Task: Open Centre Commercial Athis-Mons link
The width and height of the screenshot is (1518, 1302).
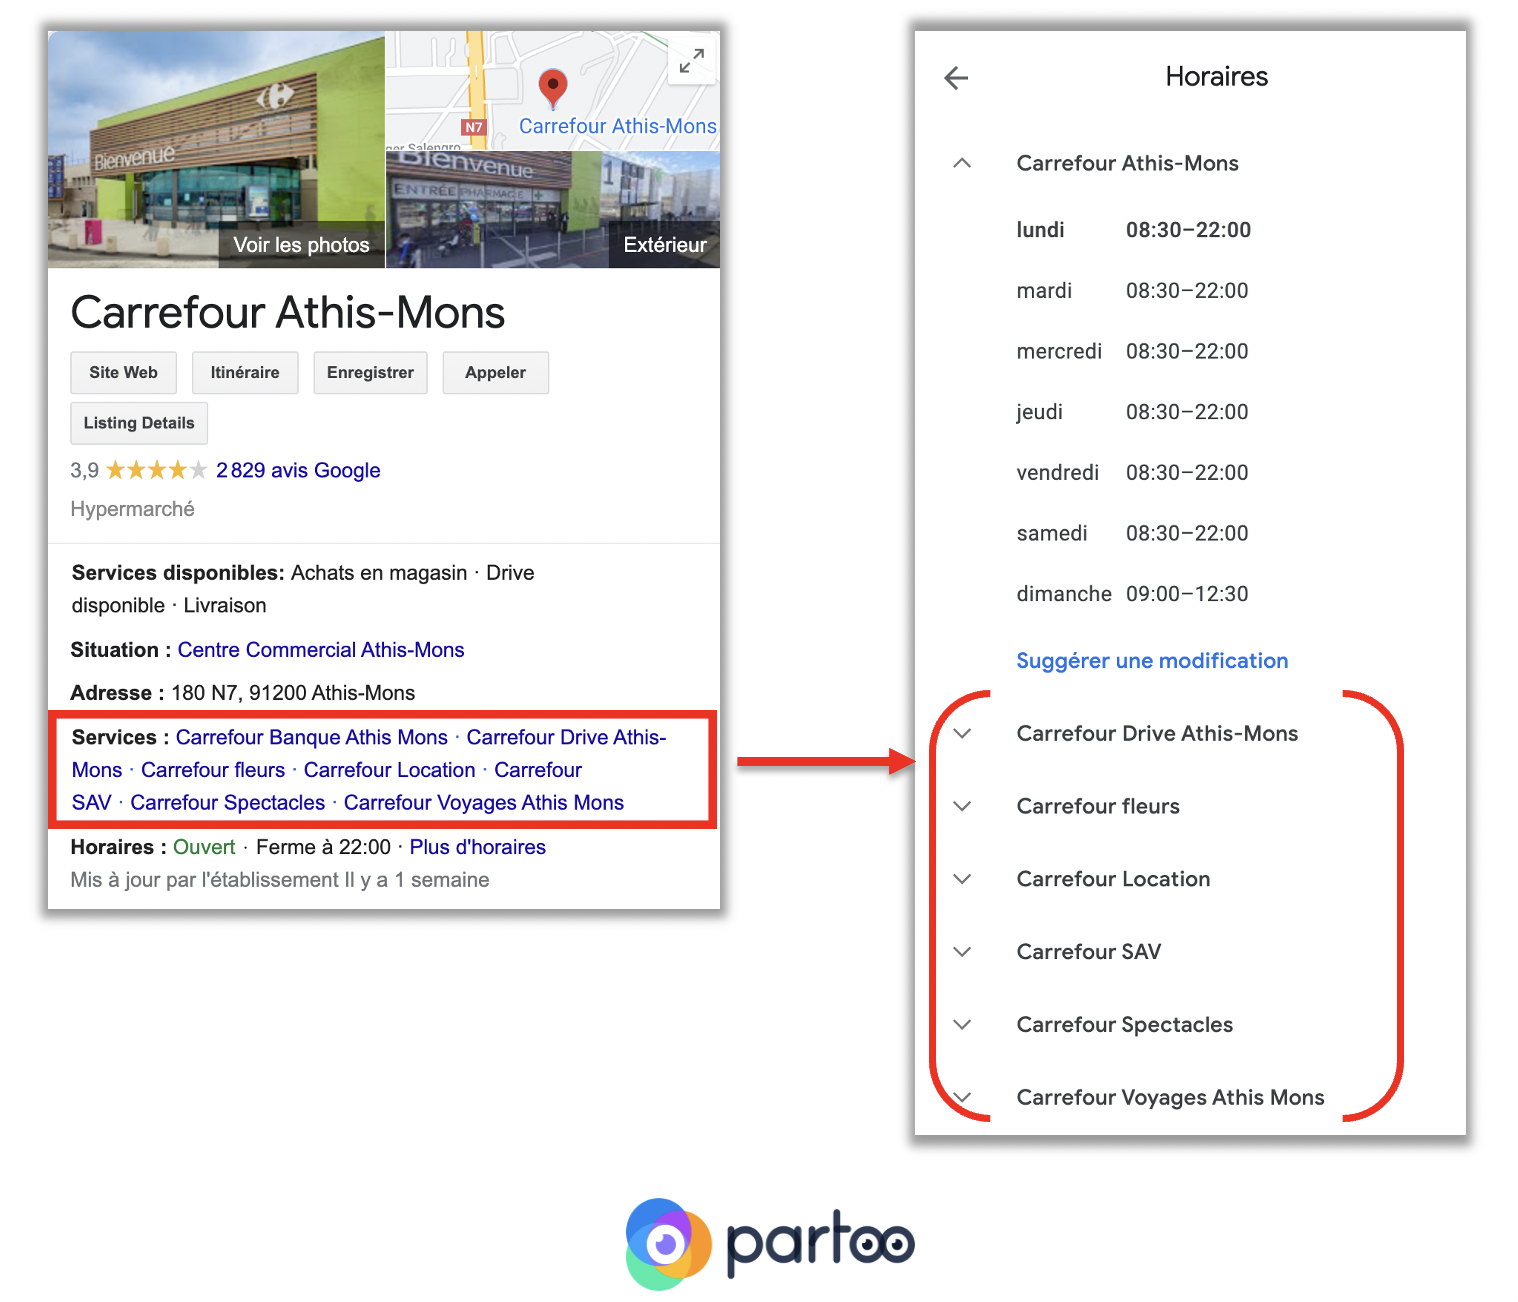Action: click(x=321, y=650)
